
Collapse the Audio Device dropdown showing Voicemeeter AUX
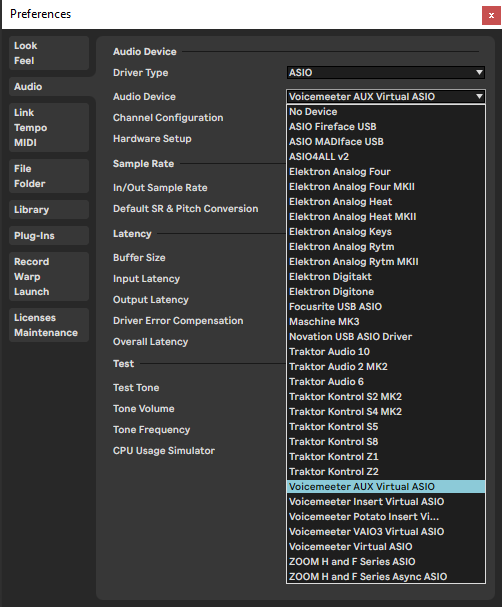385,96
